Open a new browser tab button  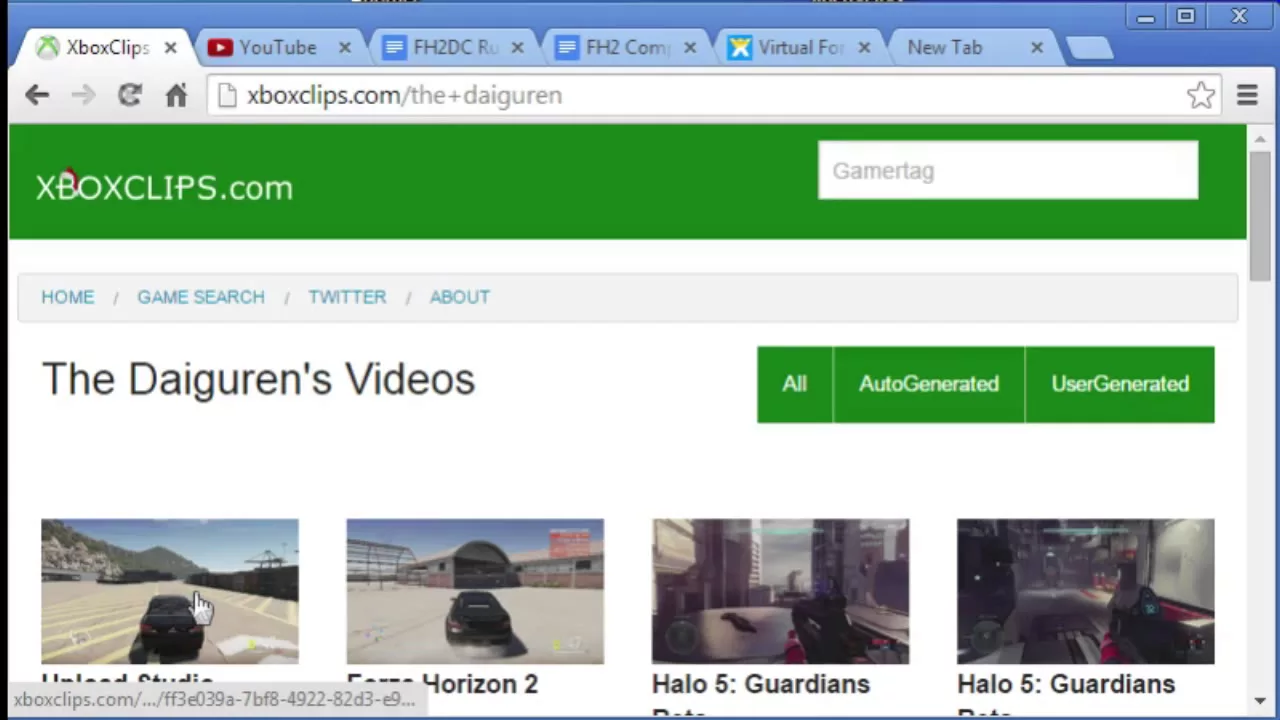pyautogui.click(x=1089, y=48)
